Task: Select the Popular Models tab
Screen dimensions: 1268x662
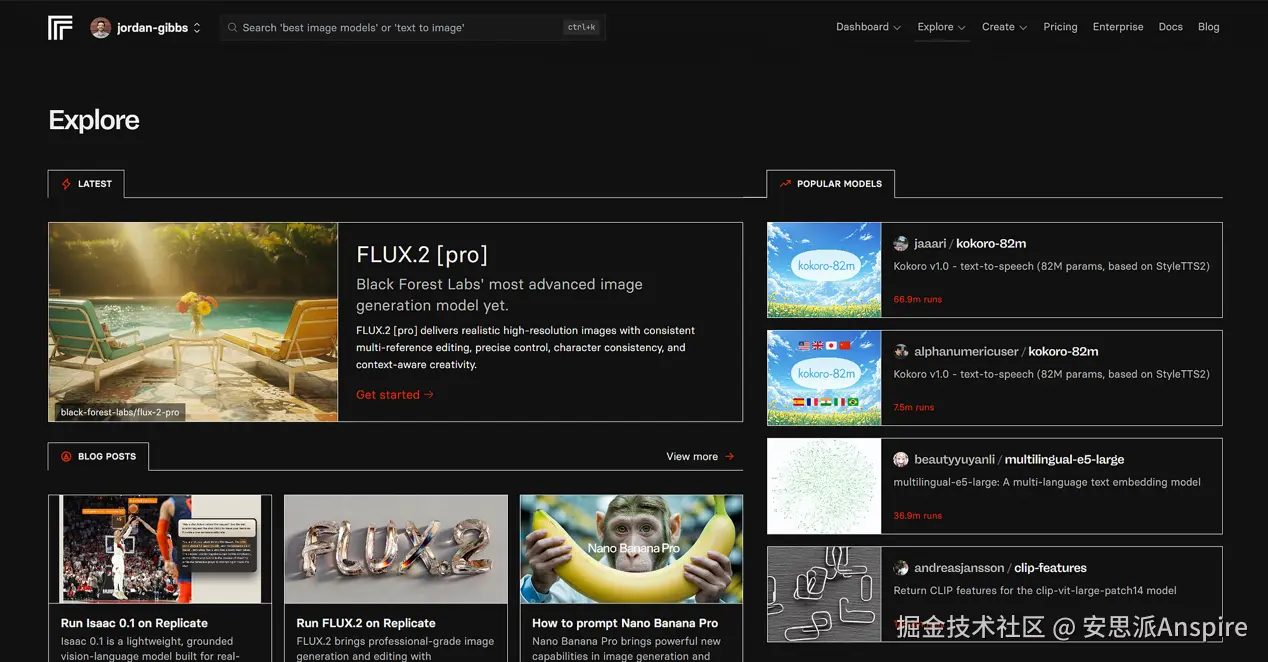Action: (830, 184)
